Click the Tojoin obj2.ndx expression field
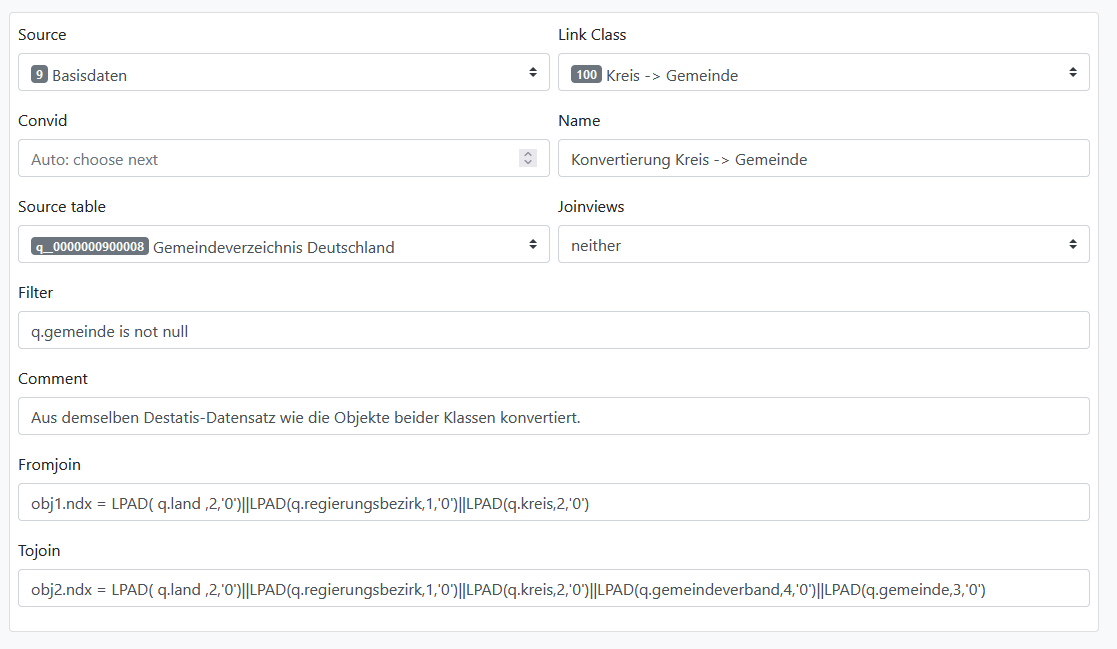 click(553, 589)
